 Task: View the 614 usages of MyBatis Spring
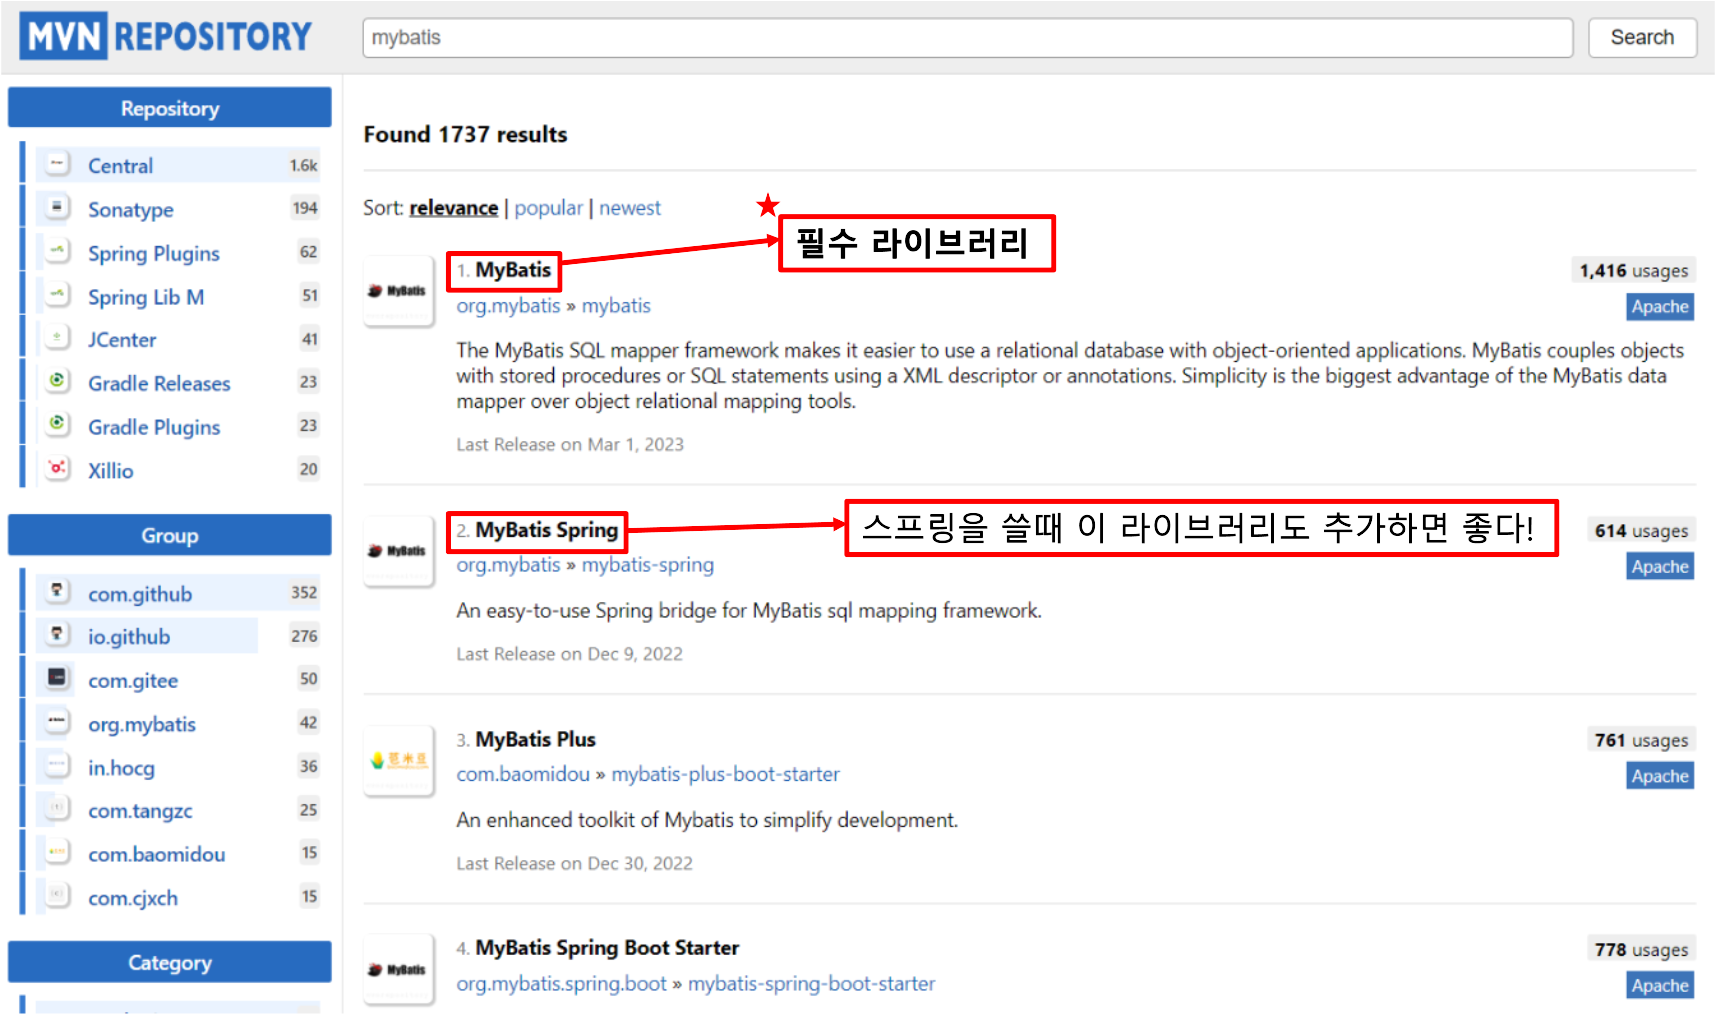pos(1641,531)
